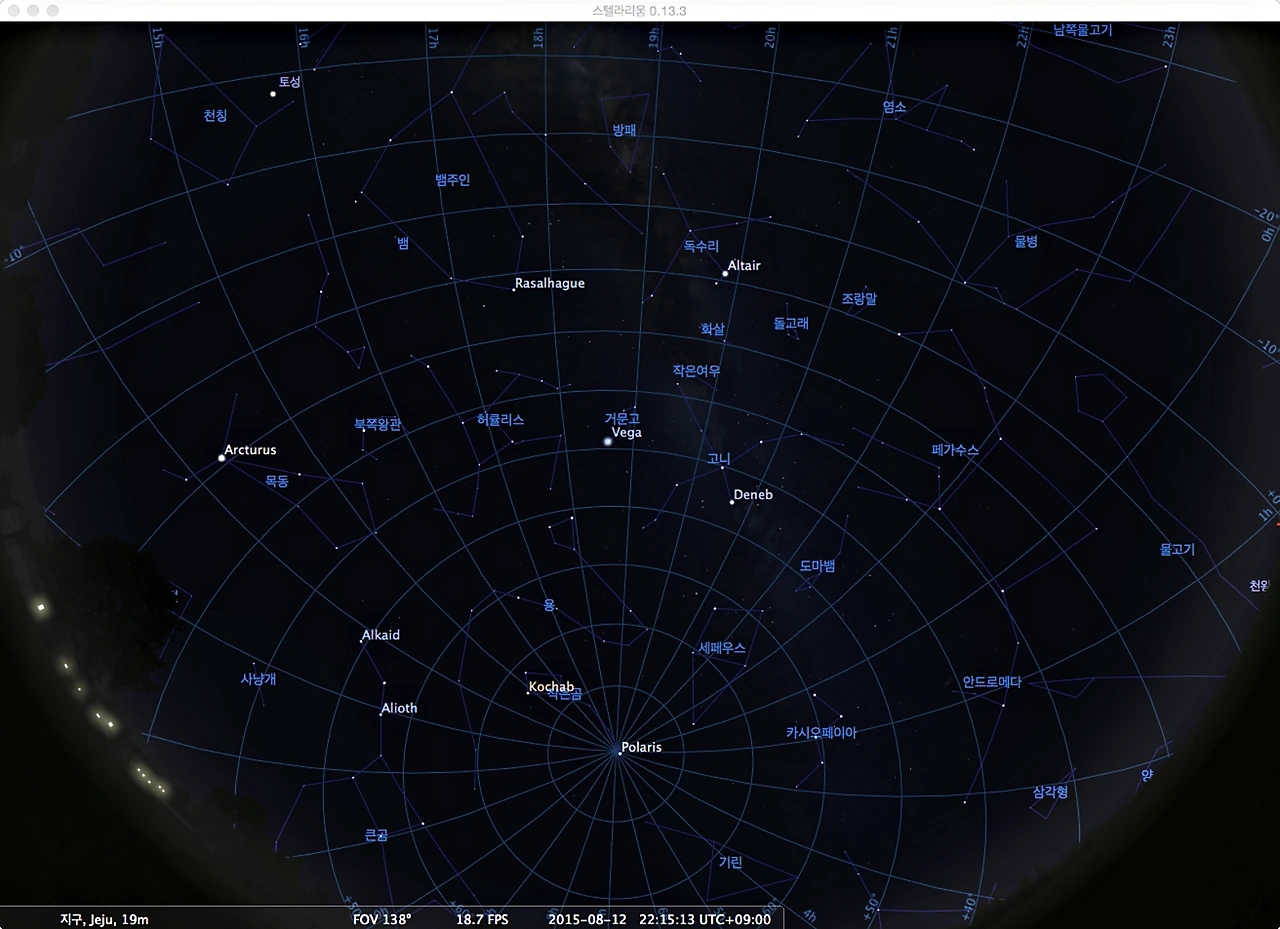Select the 안드로메다 constellation label
The image size is (1280, 929).
pos(992,683)
